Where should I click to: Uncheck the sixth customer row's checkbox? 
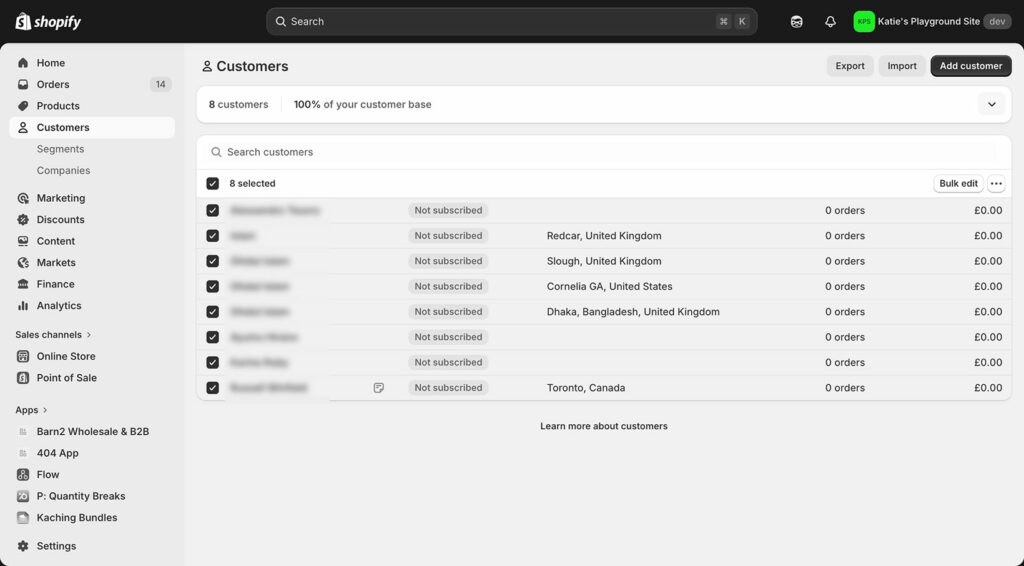click(x=212, y=337)
